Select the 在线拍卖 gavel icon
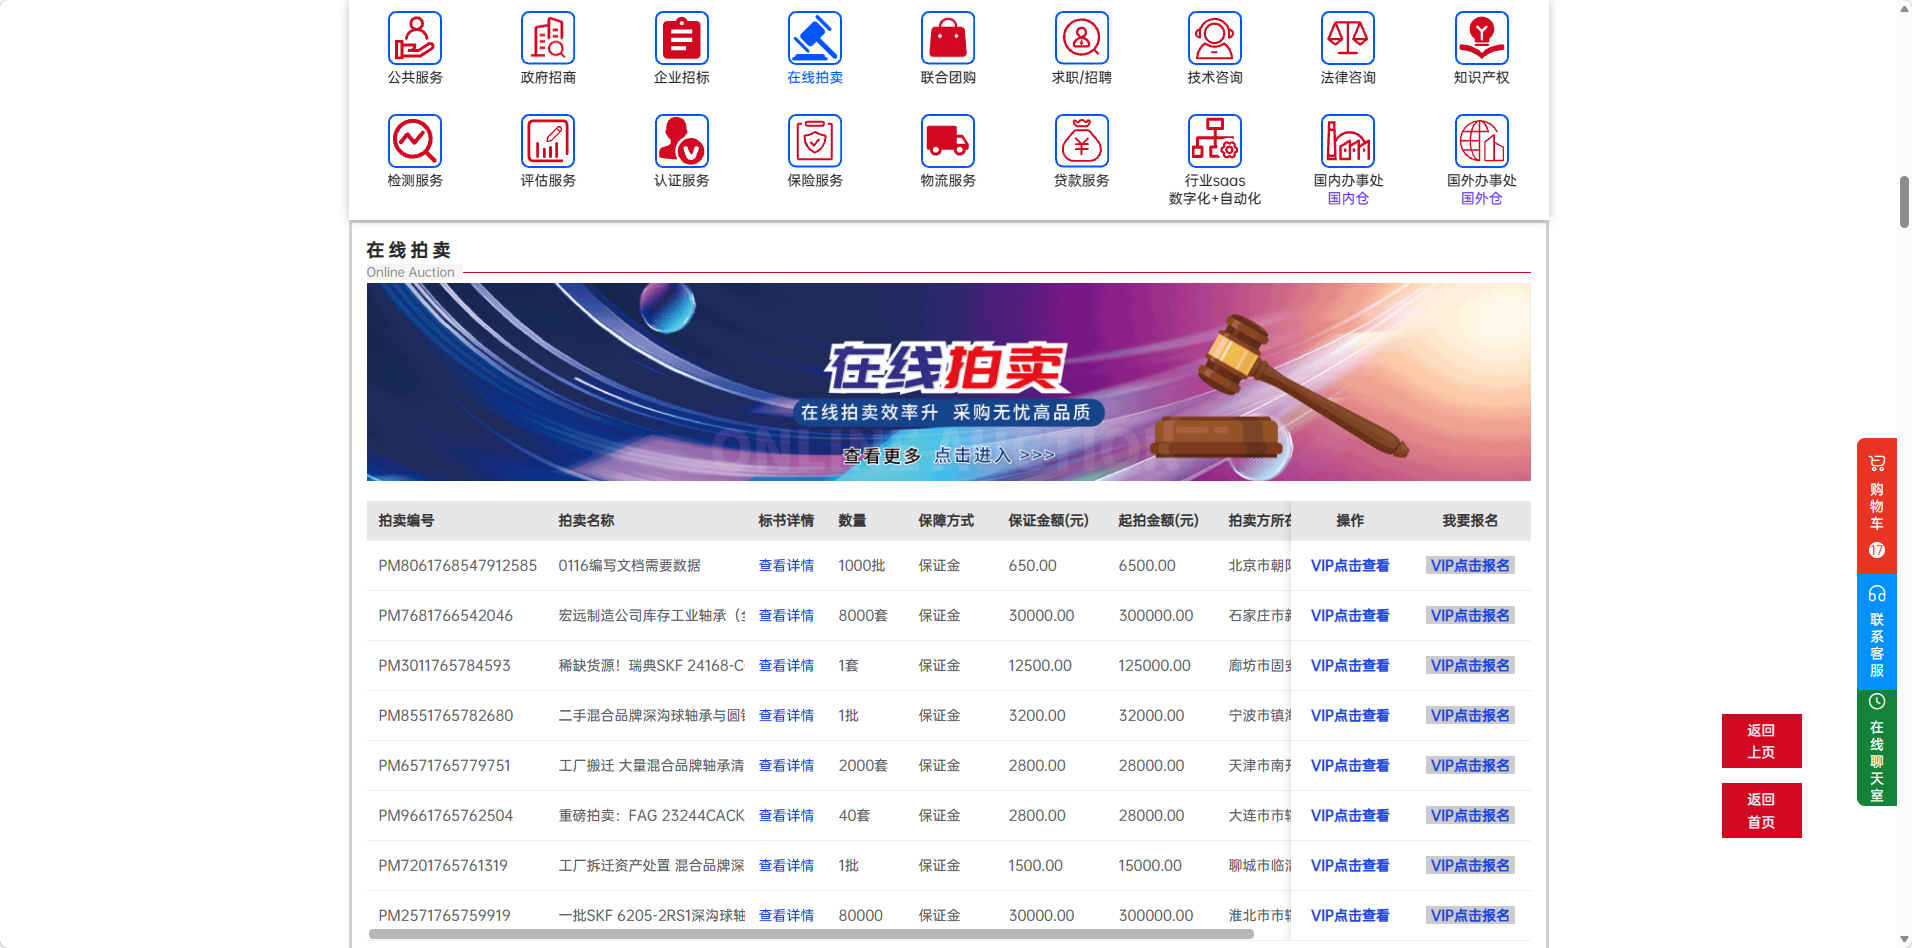 click(814, 39)
